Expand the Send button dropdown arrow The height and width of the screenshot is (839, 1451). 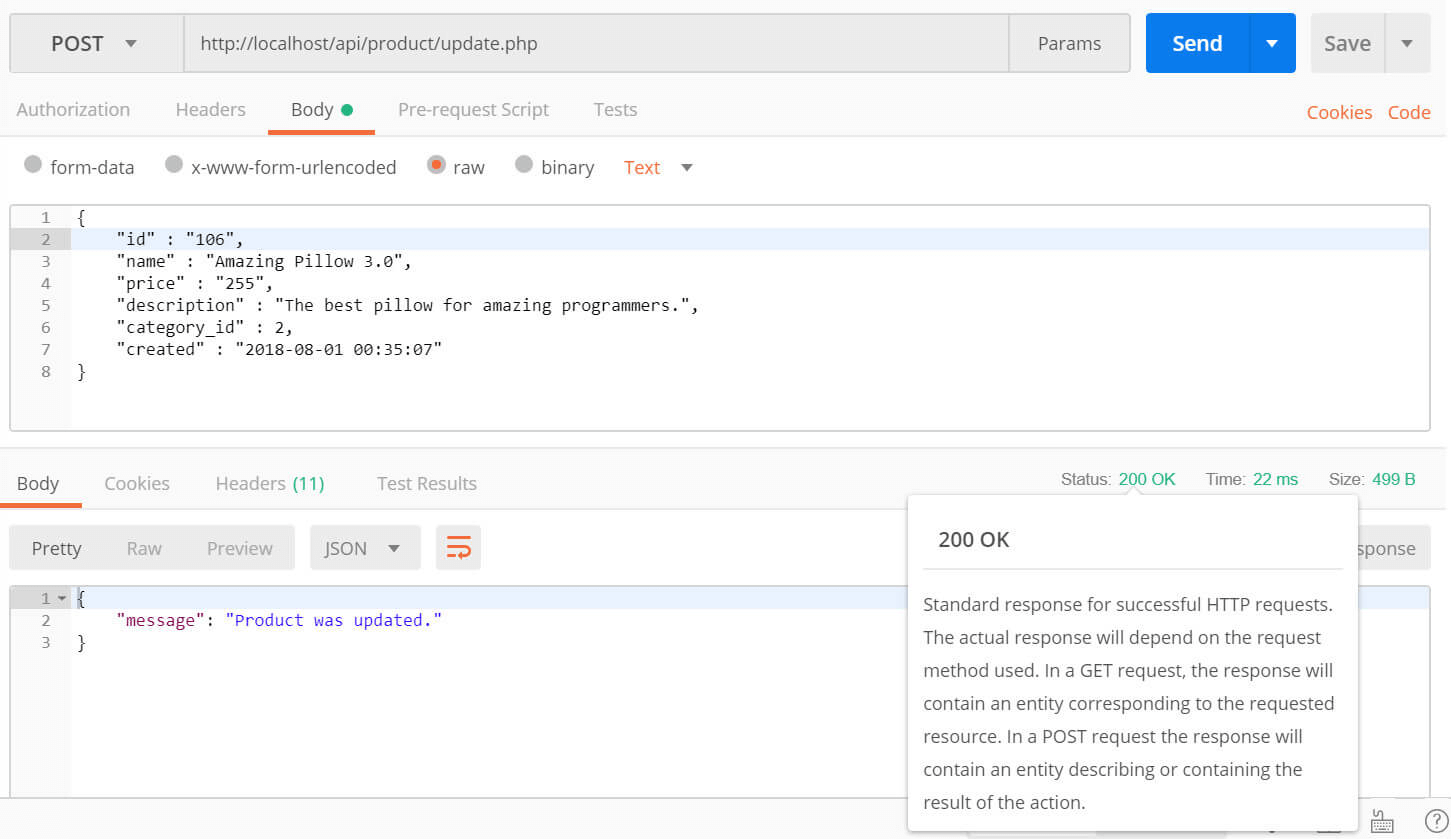click(1272, 43)
